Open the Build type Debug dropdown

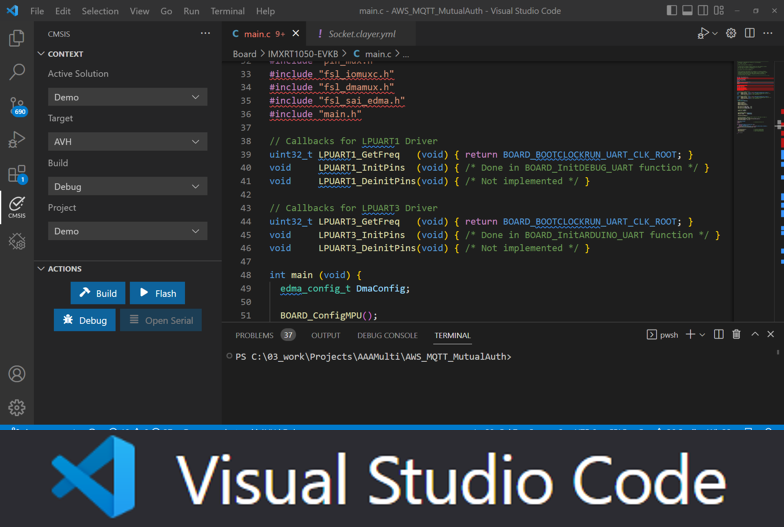pos(128,186)
